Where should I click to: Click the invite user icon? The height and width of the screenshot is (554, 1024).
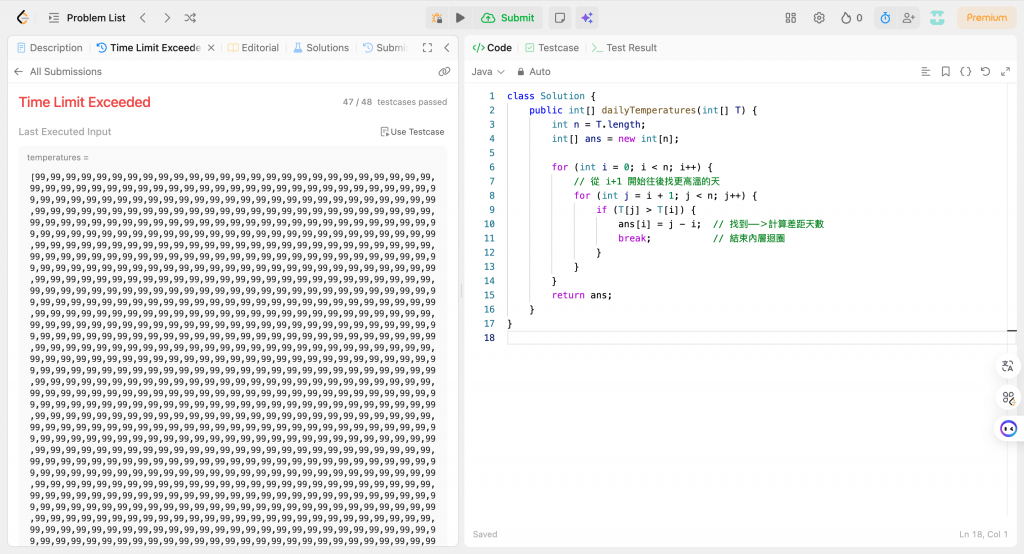pyautogui.click(x=908, y=18)
